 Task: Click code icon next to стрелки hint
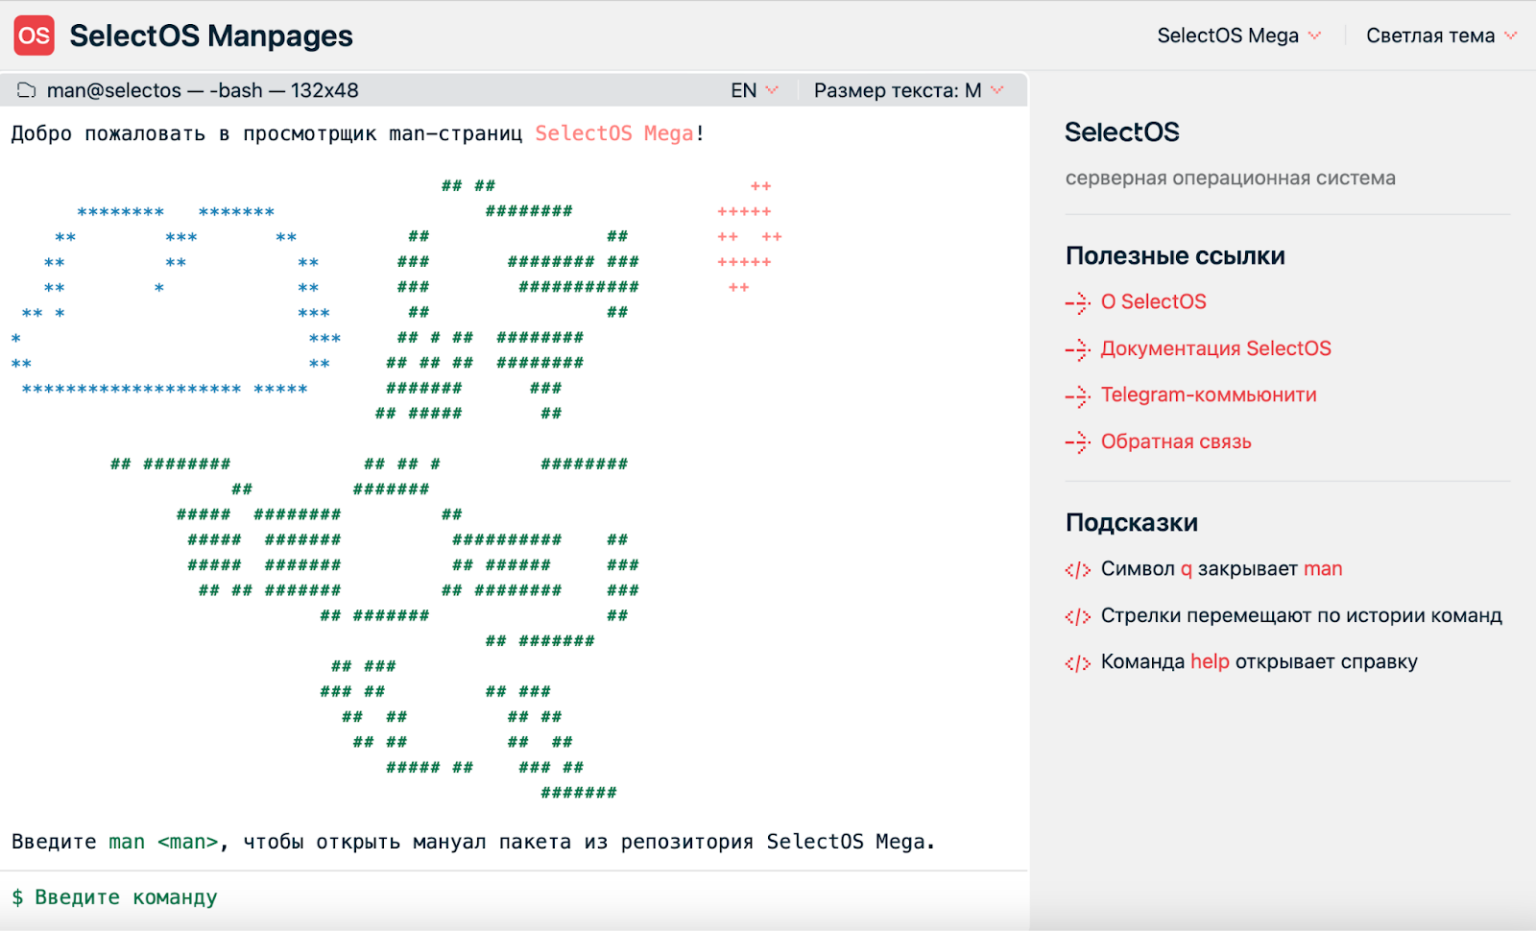point(1078,617)
